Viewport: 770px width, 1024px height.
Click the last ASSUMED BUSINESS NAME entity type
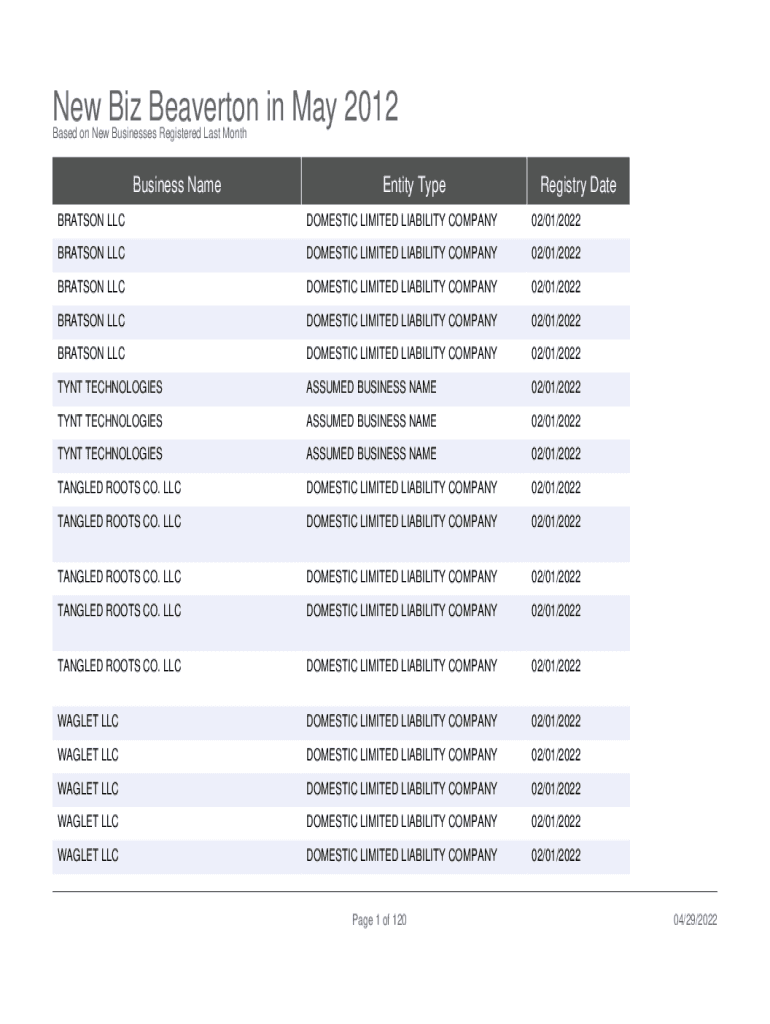pos(371,454)
